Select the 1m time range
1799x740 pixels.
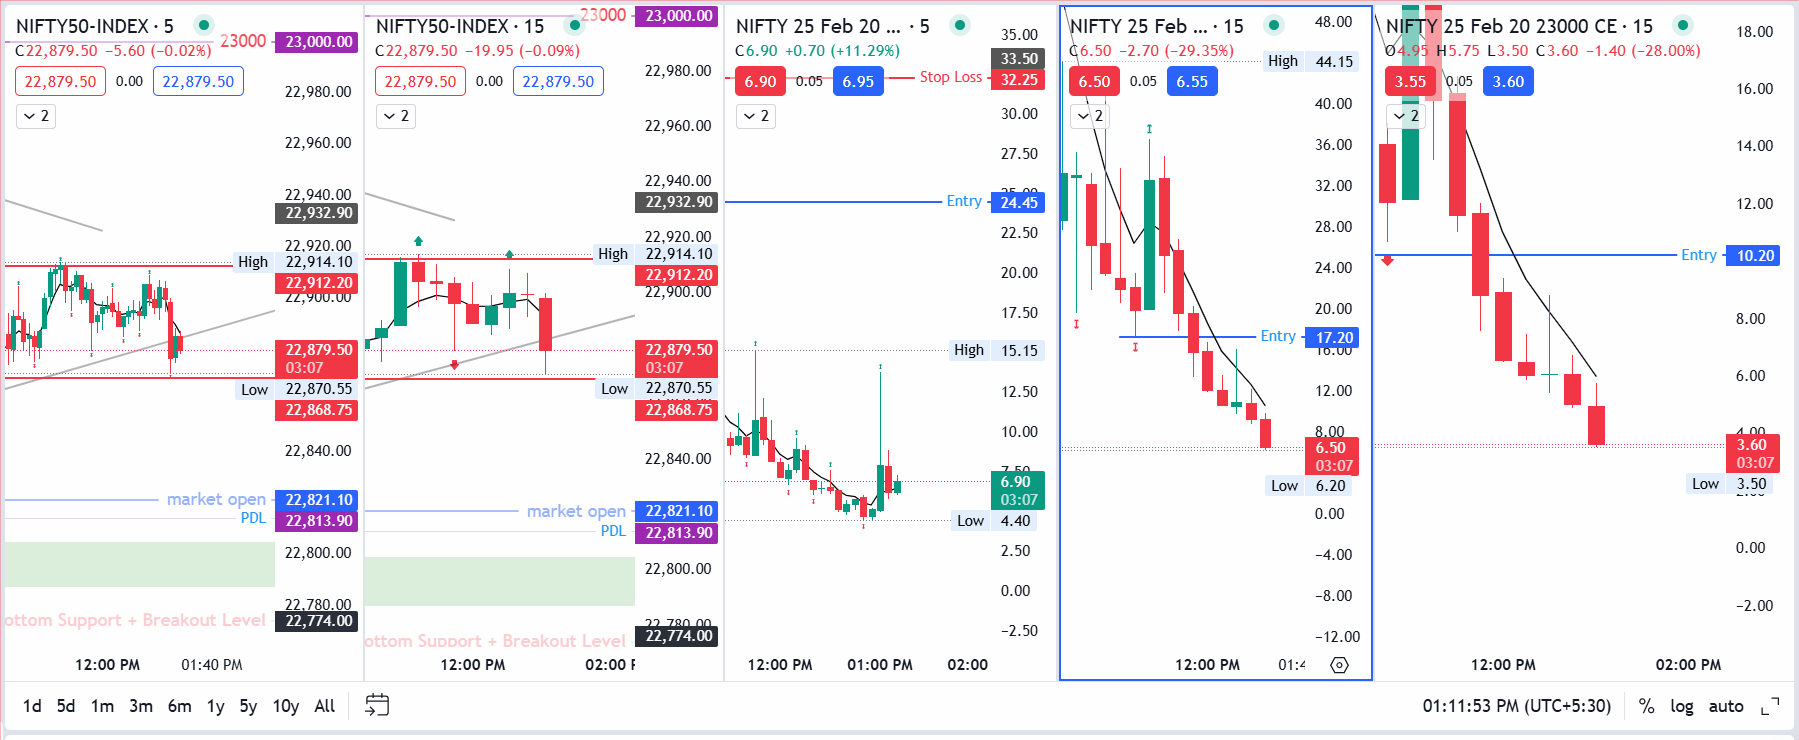tap(102, 706)
